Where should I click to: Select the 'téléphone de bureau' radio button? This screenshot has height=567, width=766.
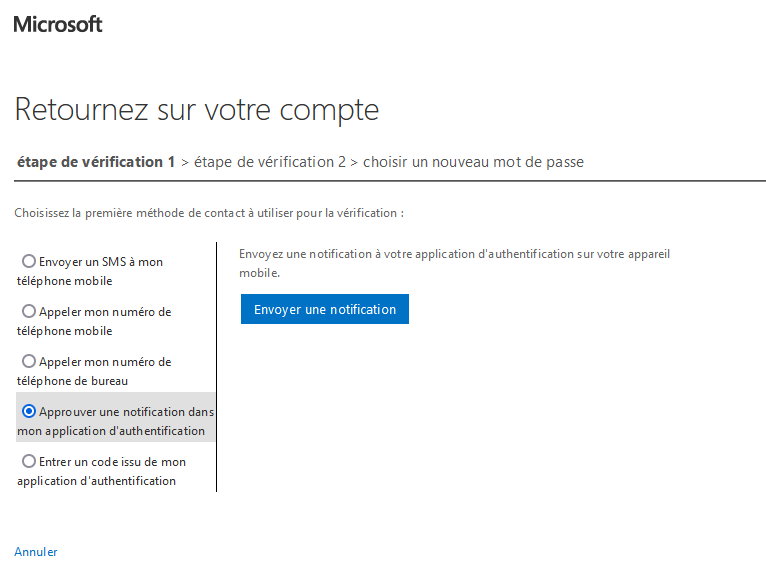29,361
